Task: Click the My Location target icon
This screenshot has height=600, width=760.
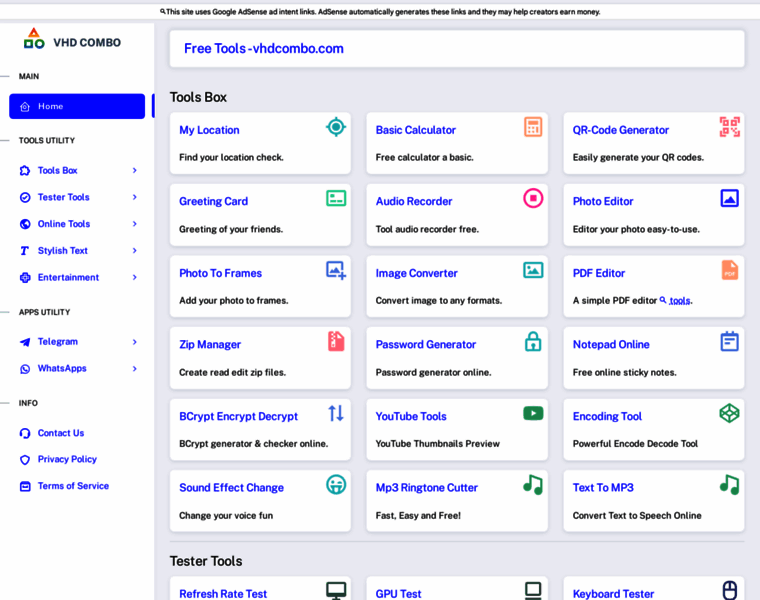Action: 336,127
